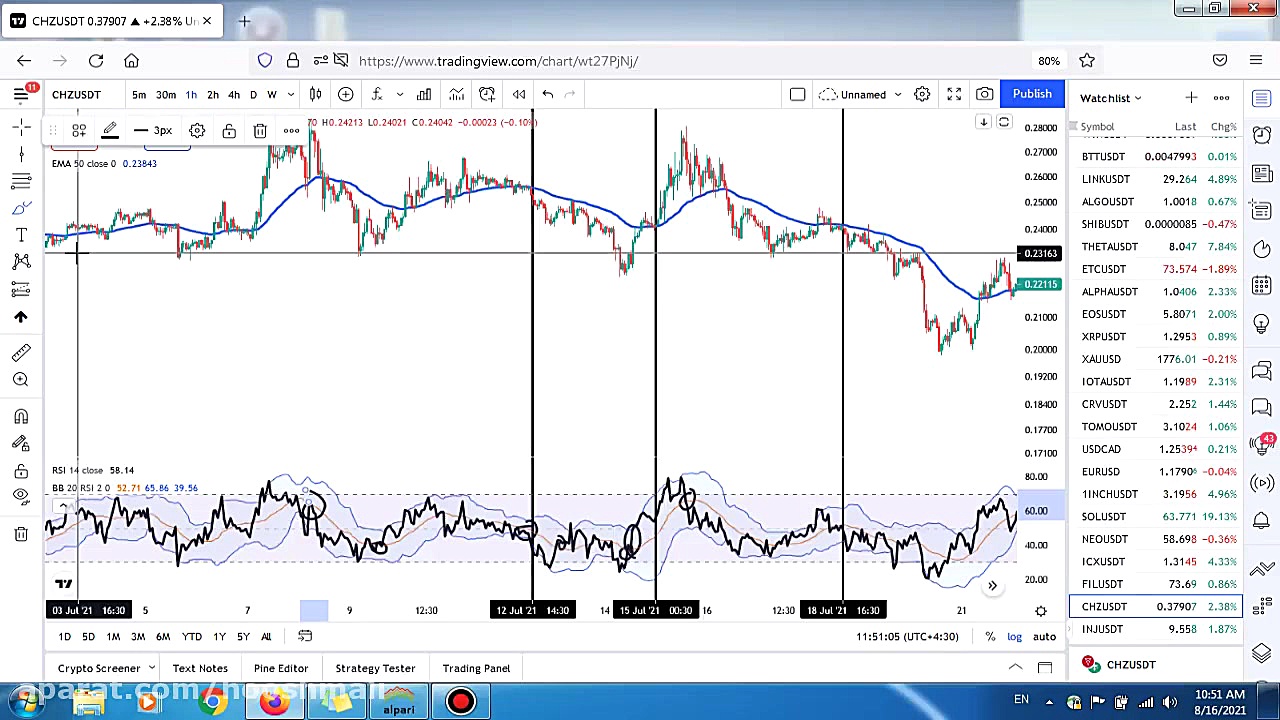Screen dimensions: 1280x720
Task: Toggle log scale on the chart
Action: tap(1014, 637)
